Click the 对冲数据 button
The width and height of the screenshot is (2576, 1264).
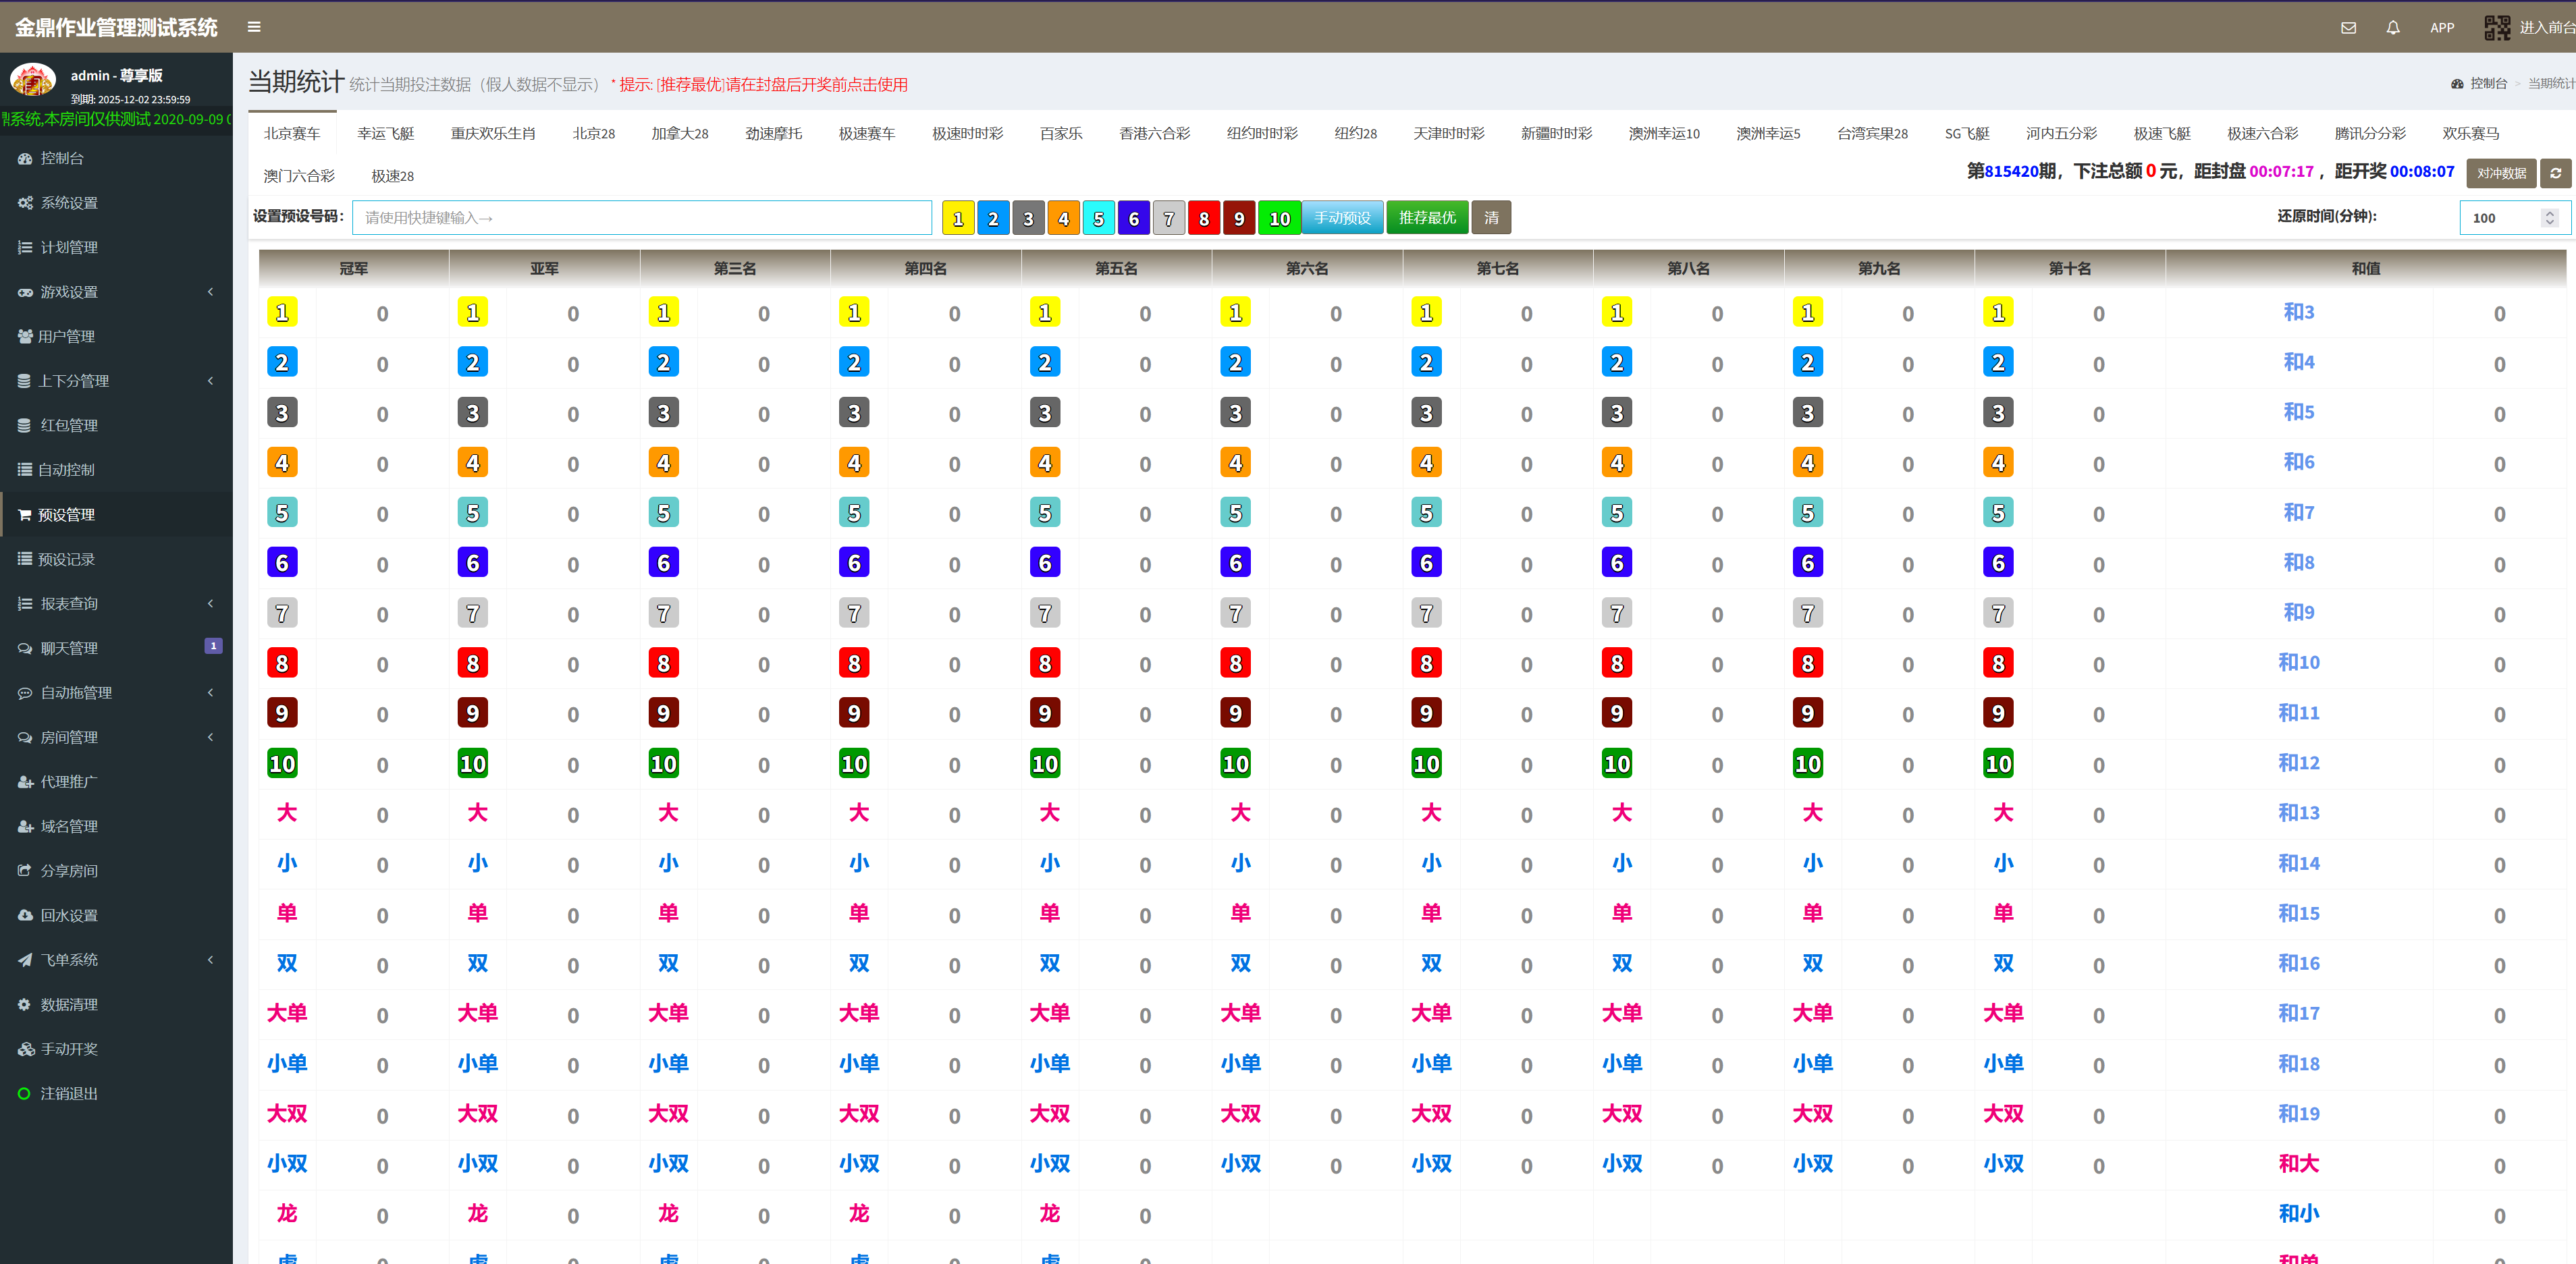click(x=2501, y=173)
